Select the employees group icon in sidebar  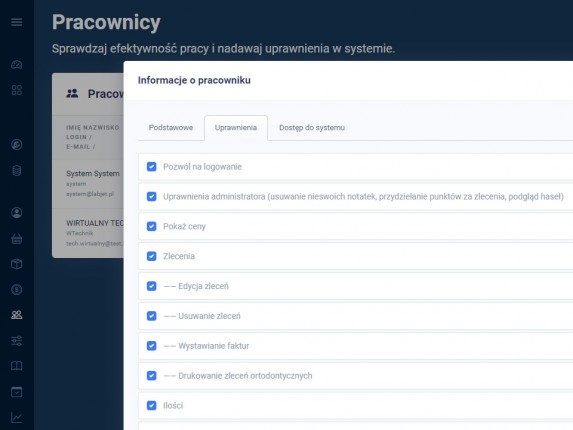(x=16, y=315)
